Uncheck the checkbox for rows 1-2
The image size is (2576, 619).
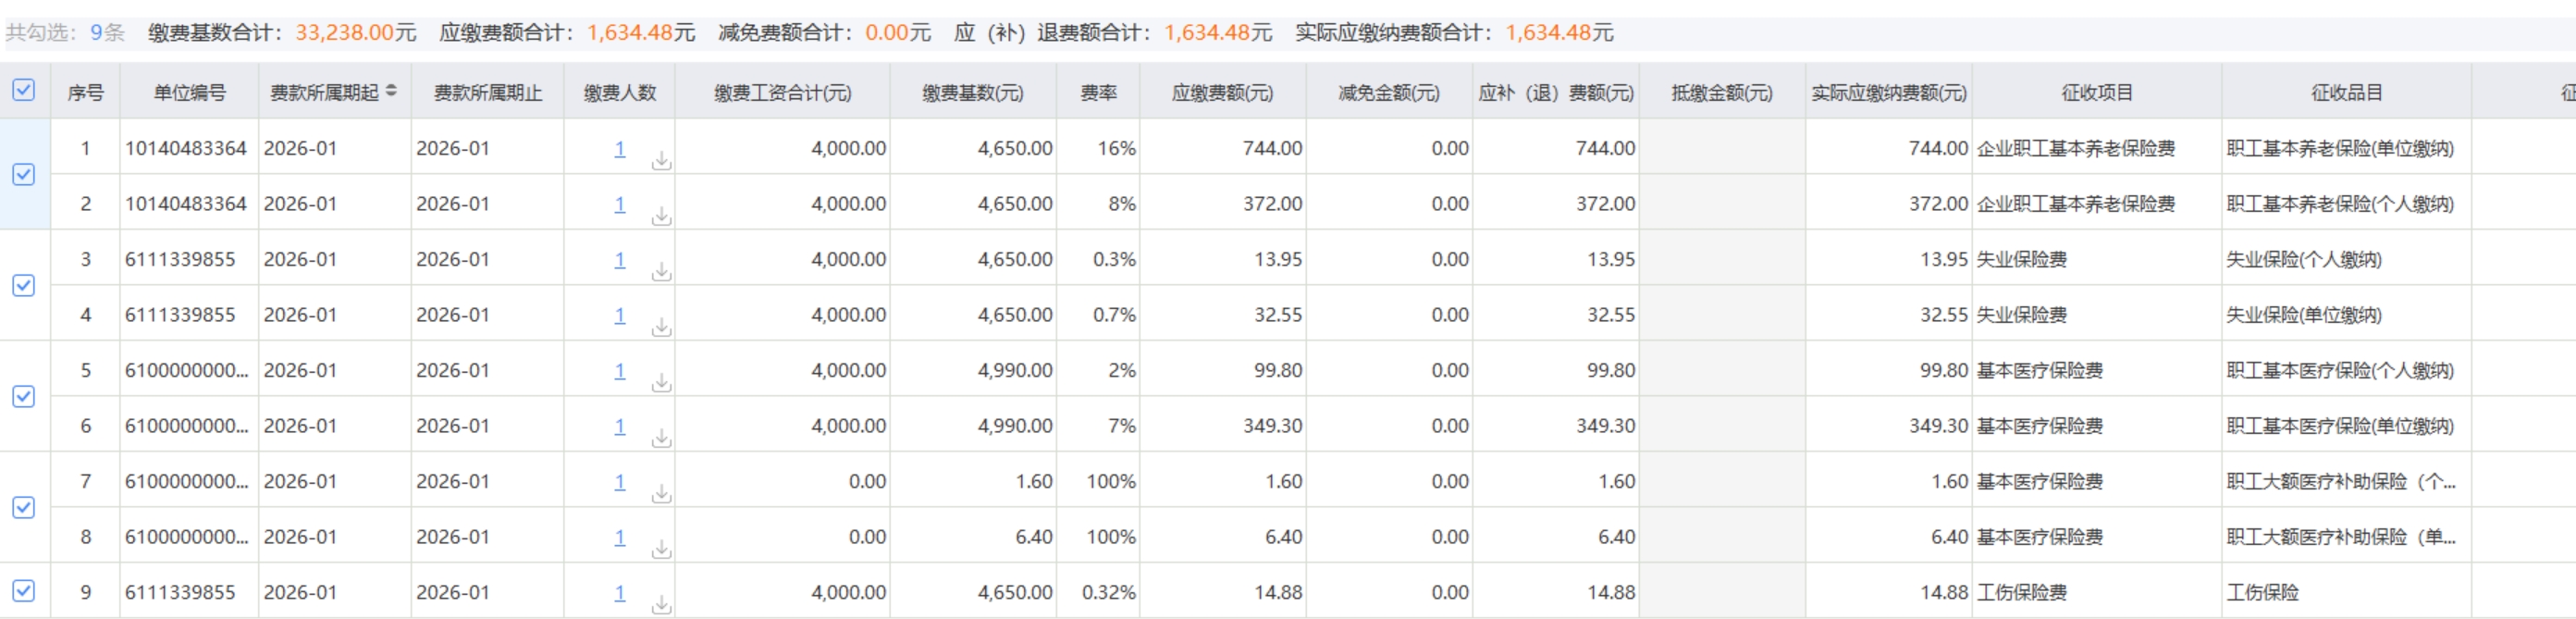pos(24,175)
